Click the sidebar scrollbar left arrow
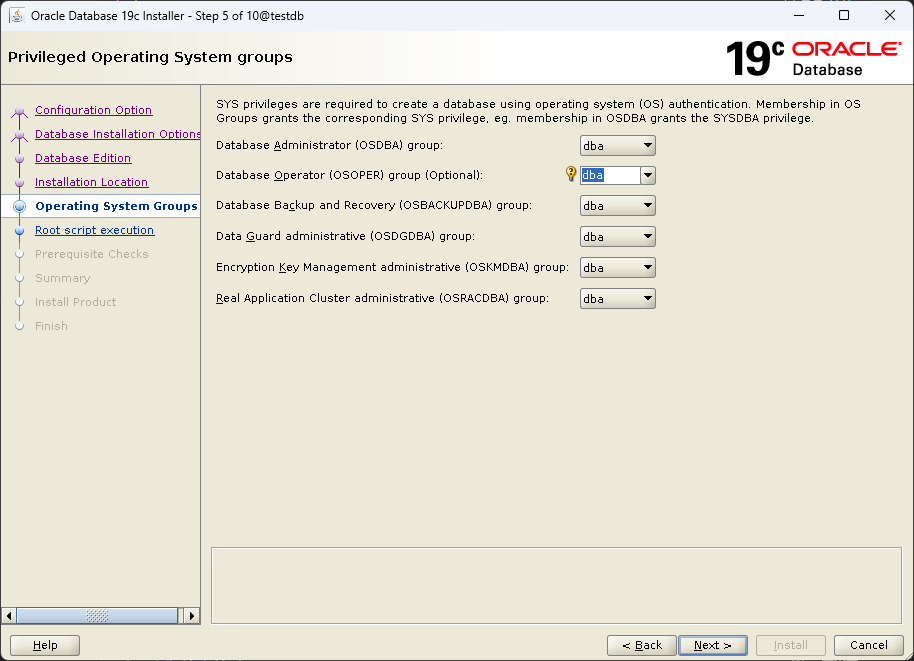The width and height of the screenshot is (914, 661). coord(9,616)
